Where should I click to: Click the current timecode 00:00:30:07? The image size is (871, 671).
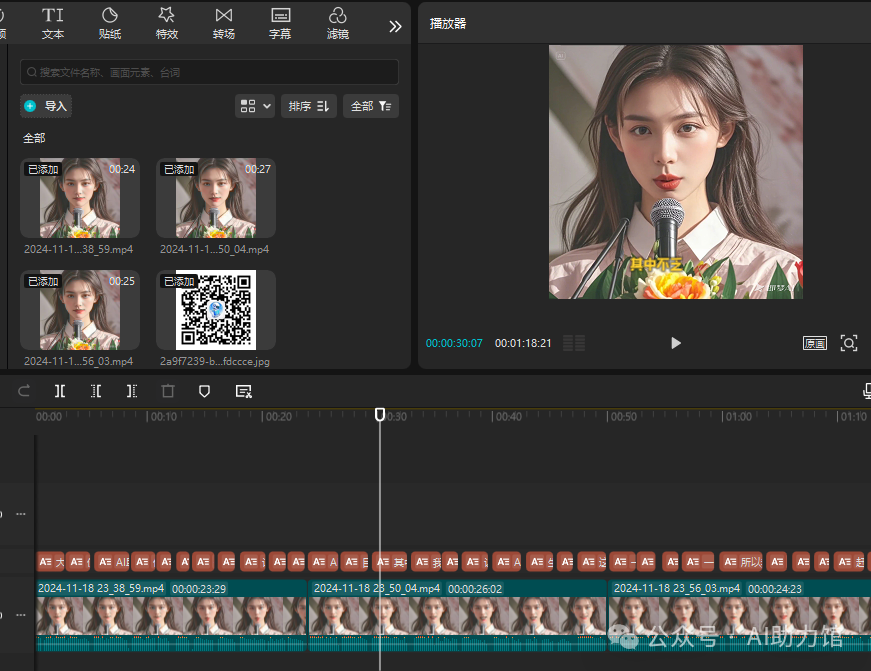coord(454,343)
